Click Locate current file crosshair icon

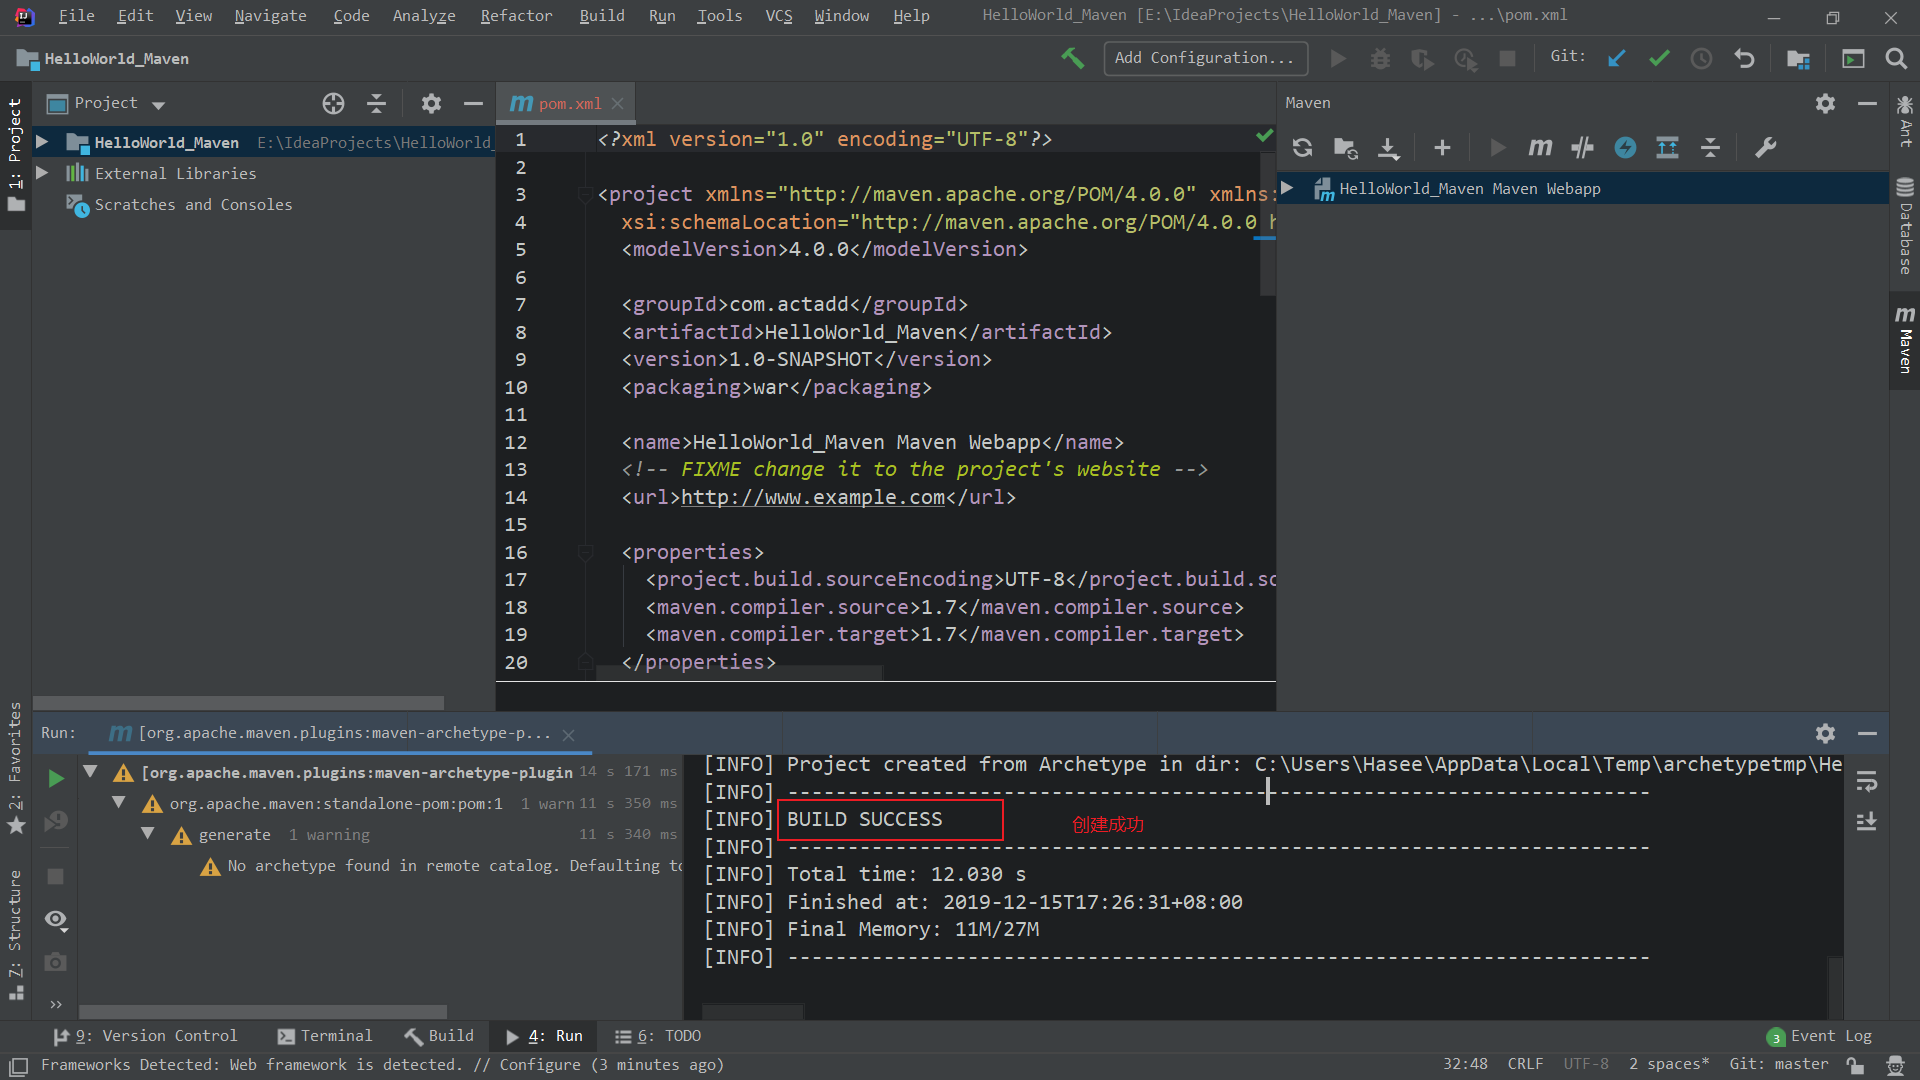pyautogui.click(x=333, y=103)
